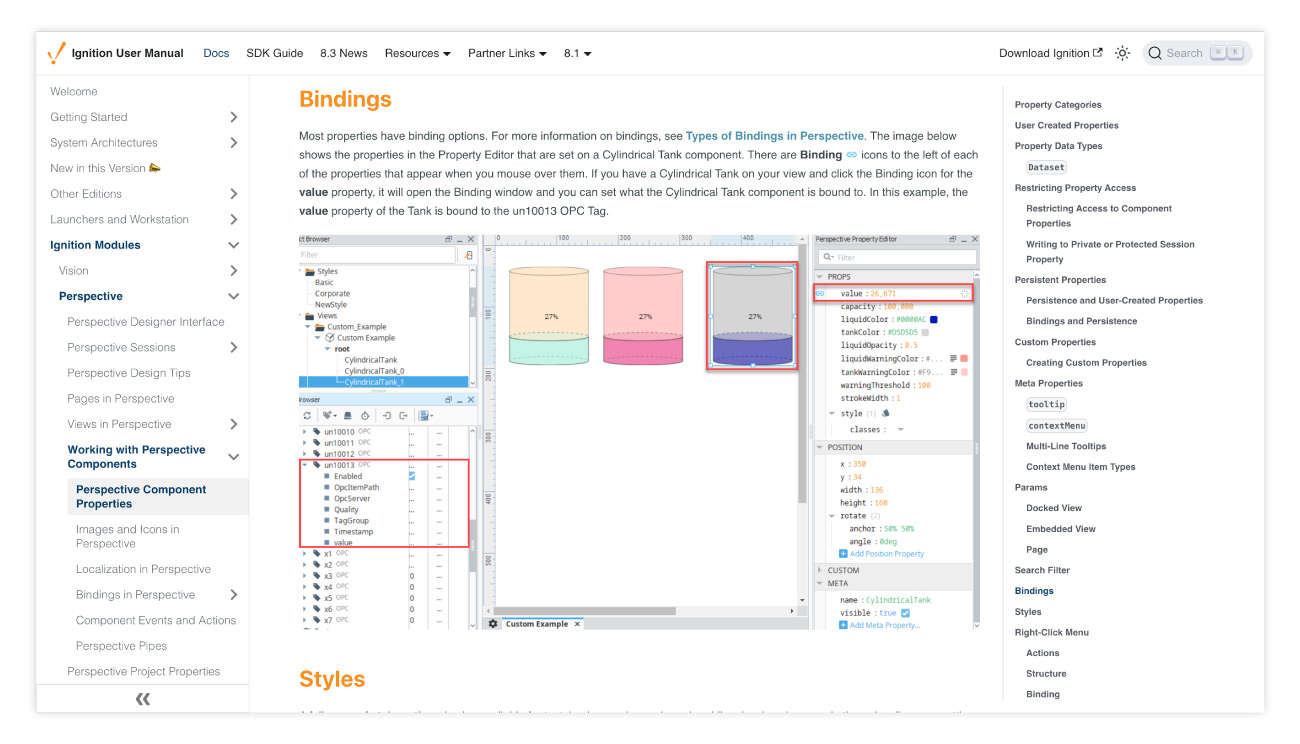Image resolution: width=1300 pixels, height=744 pixels.
Task: Go to Perspective Pipes in the sidebar
Action: coord(122,646)
